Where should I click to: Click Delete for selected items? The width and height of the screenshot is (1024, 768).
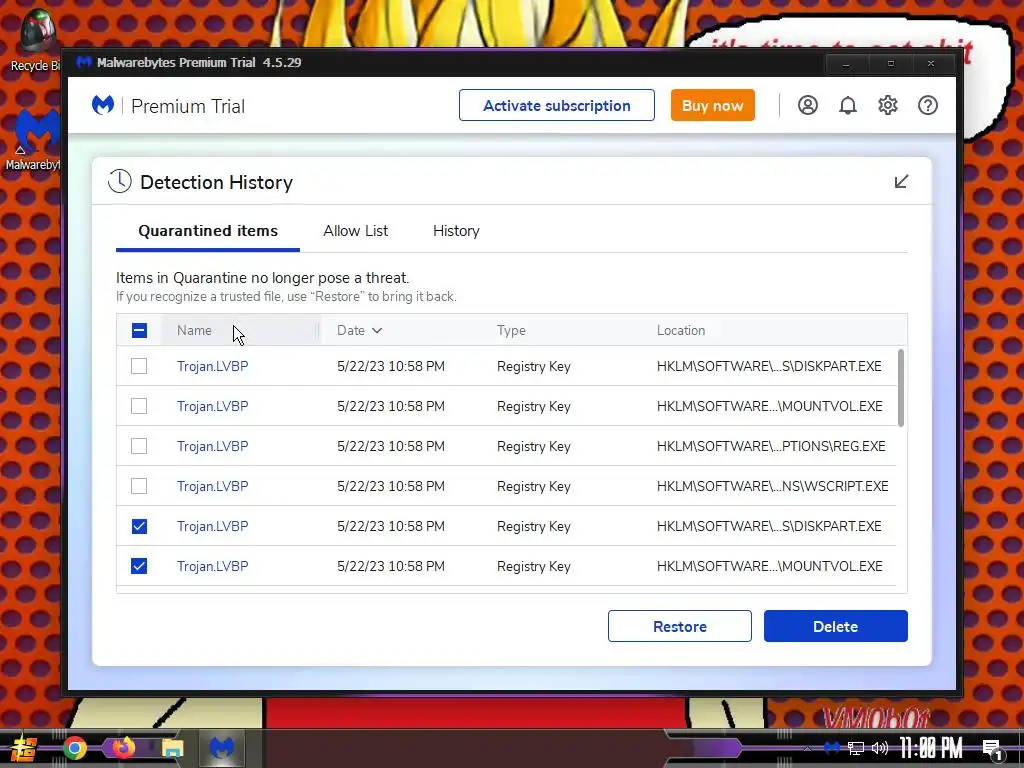click(835, 626)
